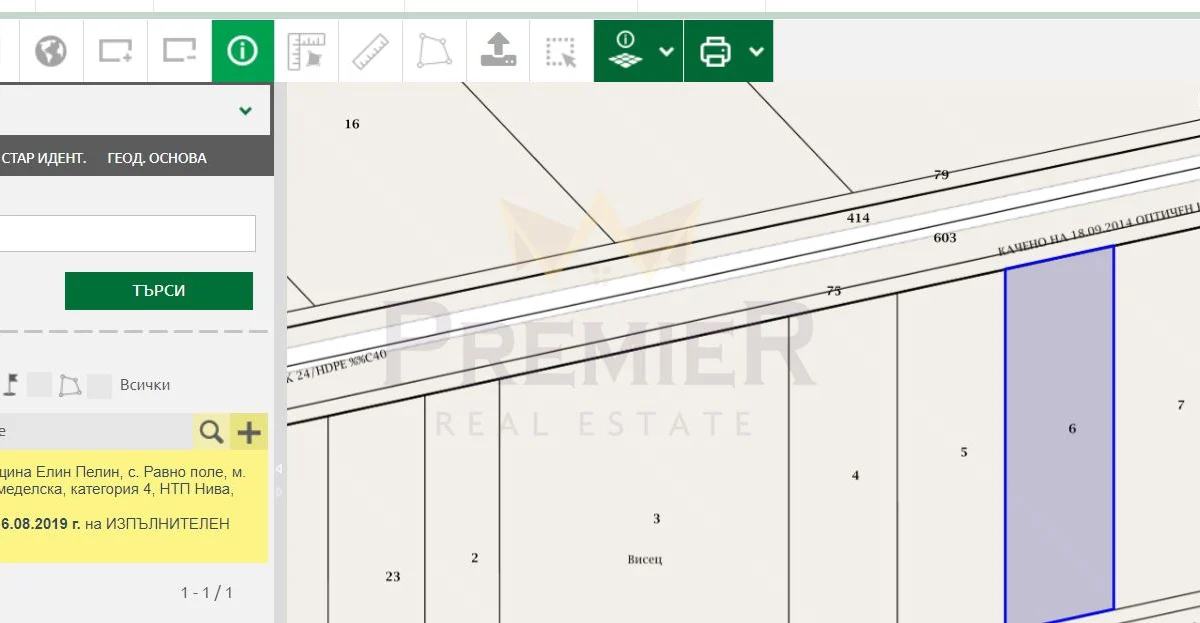Viewport: 1200px width, 623px height.
Task: Select the zoom-in rectangle tool
Action: click(115, 51)
